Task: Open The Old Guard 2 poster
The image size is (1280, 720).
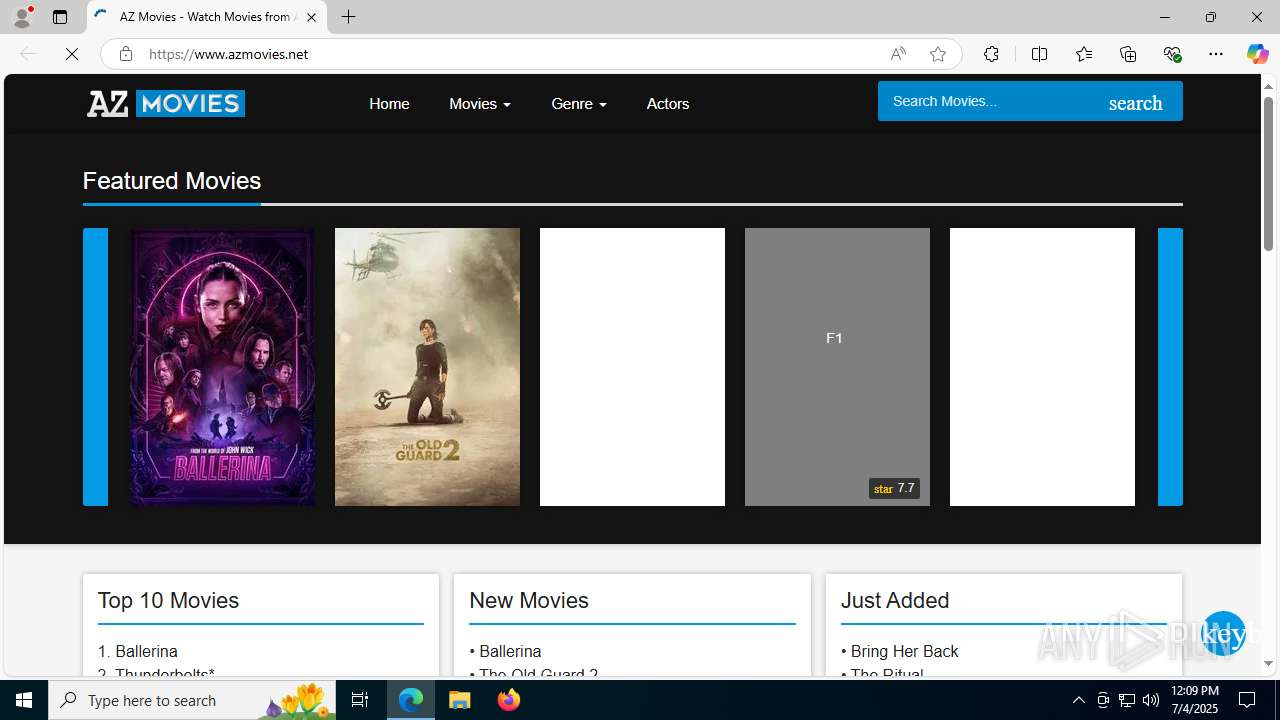Action: (x=427, y=367)
